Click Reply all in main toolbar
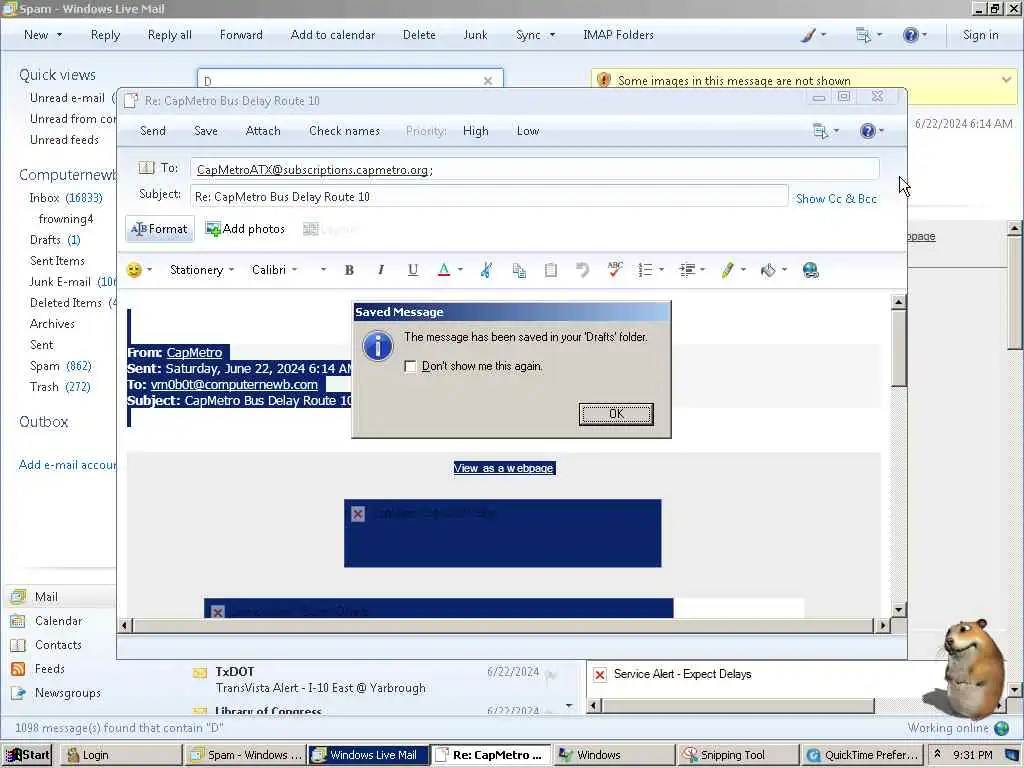The width and height of the screenshot is (1024, 768). (x=170, y=35)
